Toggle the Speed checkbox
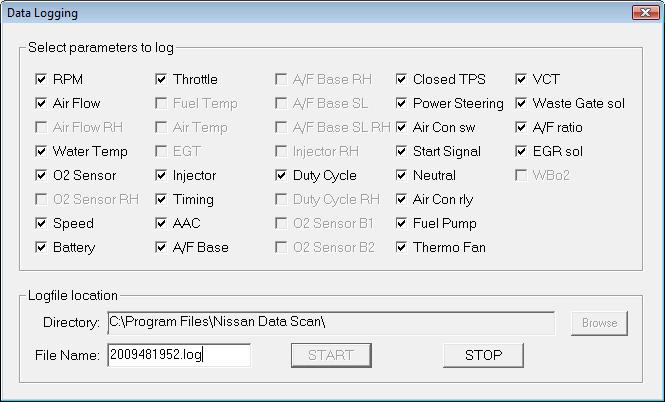 point(41,223)
